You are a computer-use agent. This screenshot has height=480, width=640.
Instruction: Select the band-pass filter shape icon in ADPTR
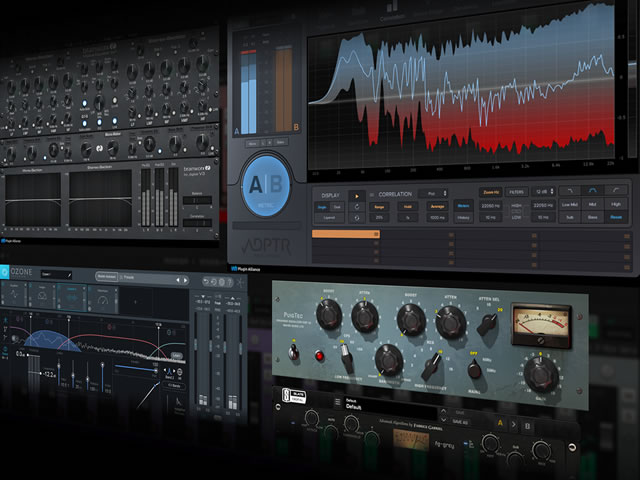[592, 191]
